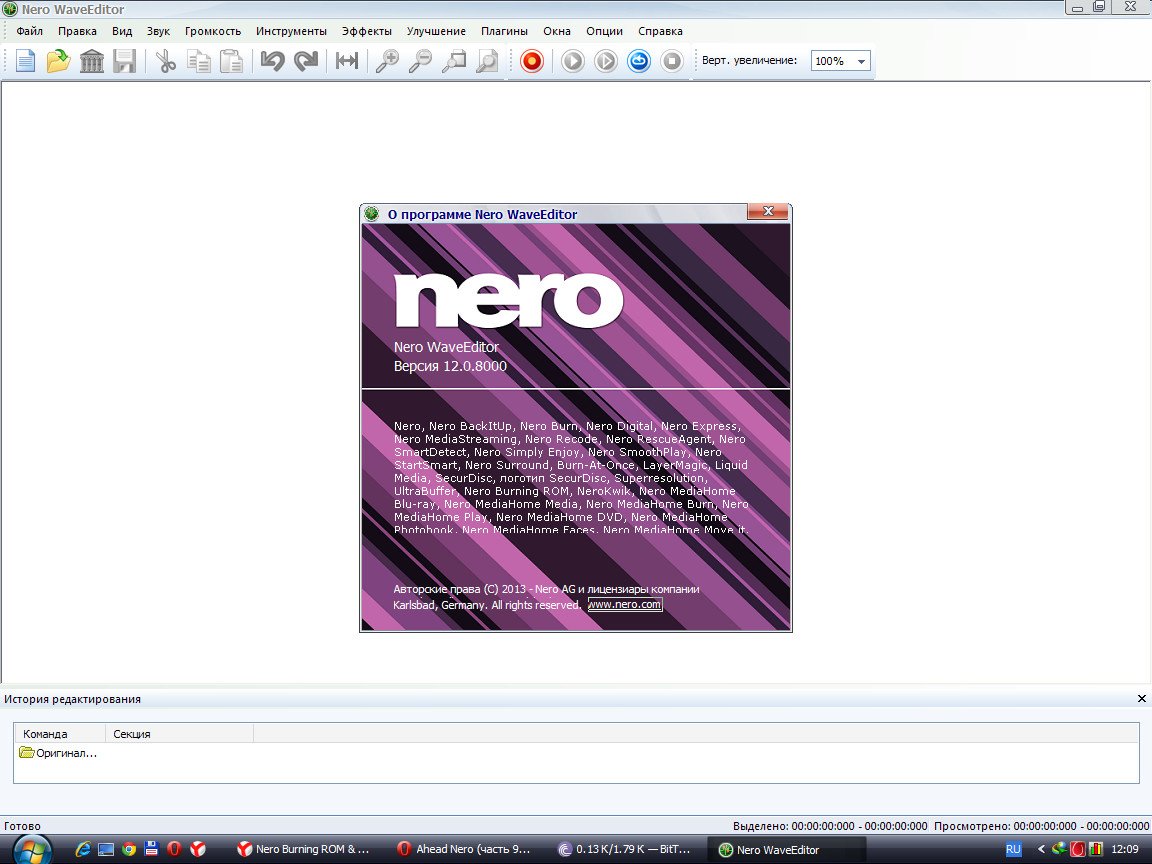1152x864 pixels.
Task: Paste clipboard with toolbar paste icon
Action: point(231,61)
